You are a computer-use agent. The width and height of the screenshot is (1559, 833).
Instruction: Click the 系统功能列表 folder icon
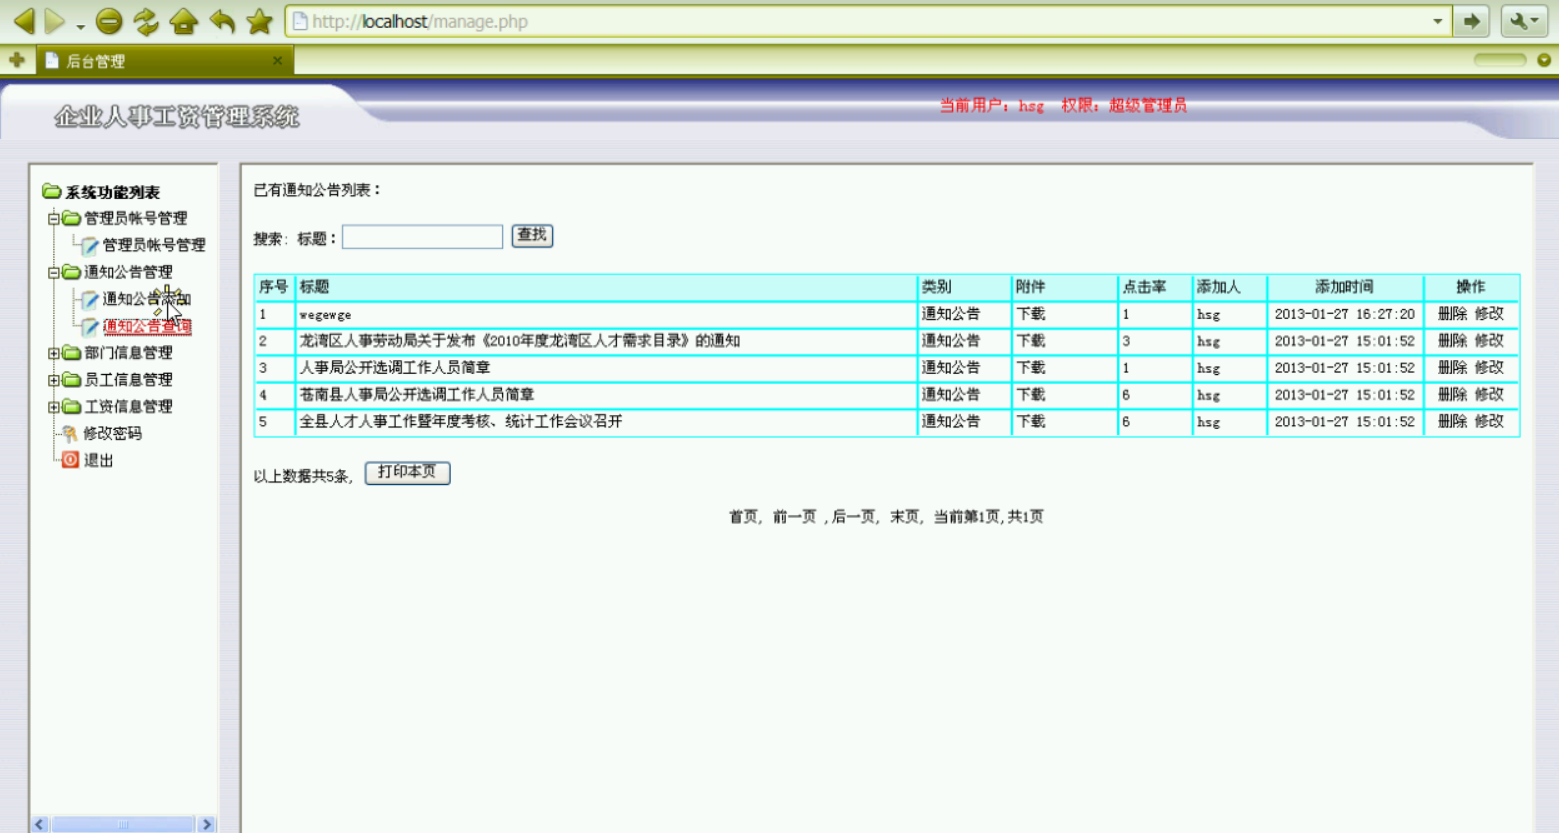pyautogui.click(x=52, y=191)
